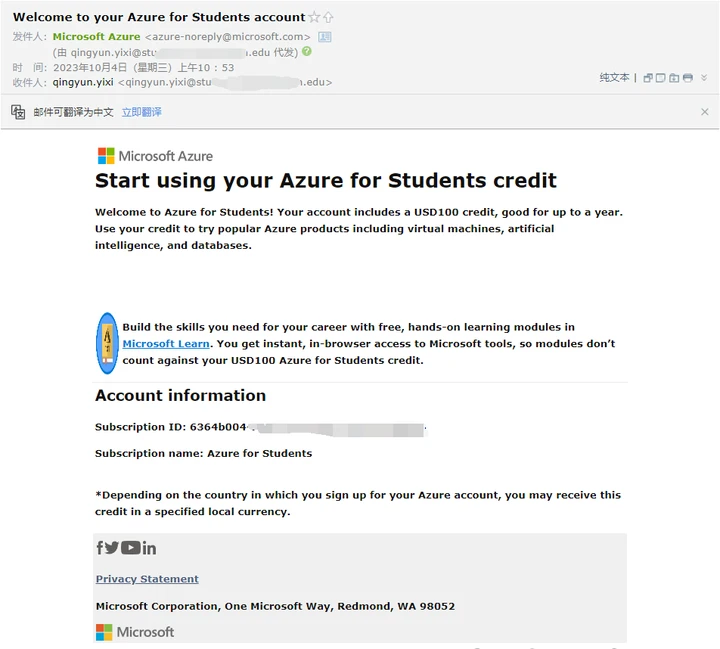Open the YouTube icon in the footer

pos(131,547)
